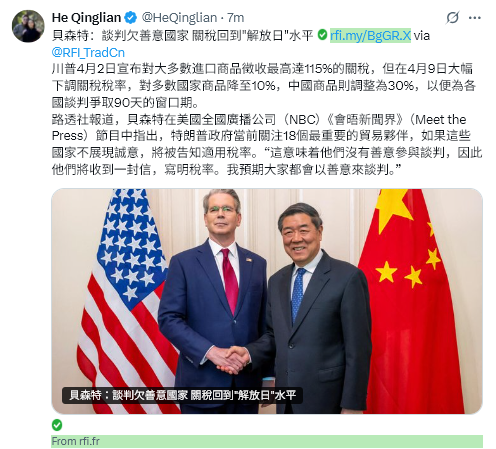Click the Grok explain-post icon
This screenshot has width=496, height=449.
[x=452, y=18]
